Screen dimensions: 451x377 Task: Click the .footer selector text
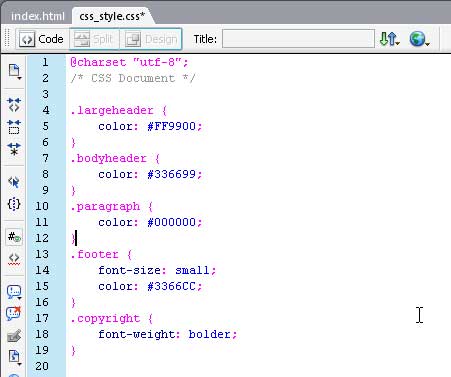pos(94,254)
